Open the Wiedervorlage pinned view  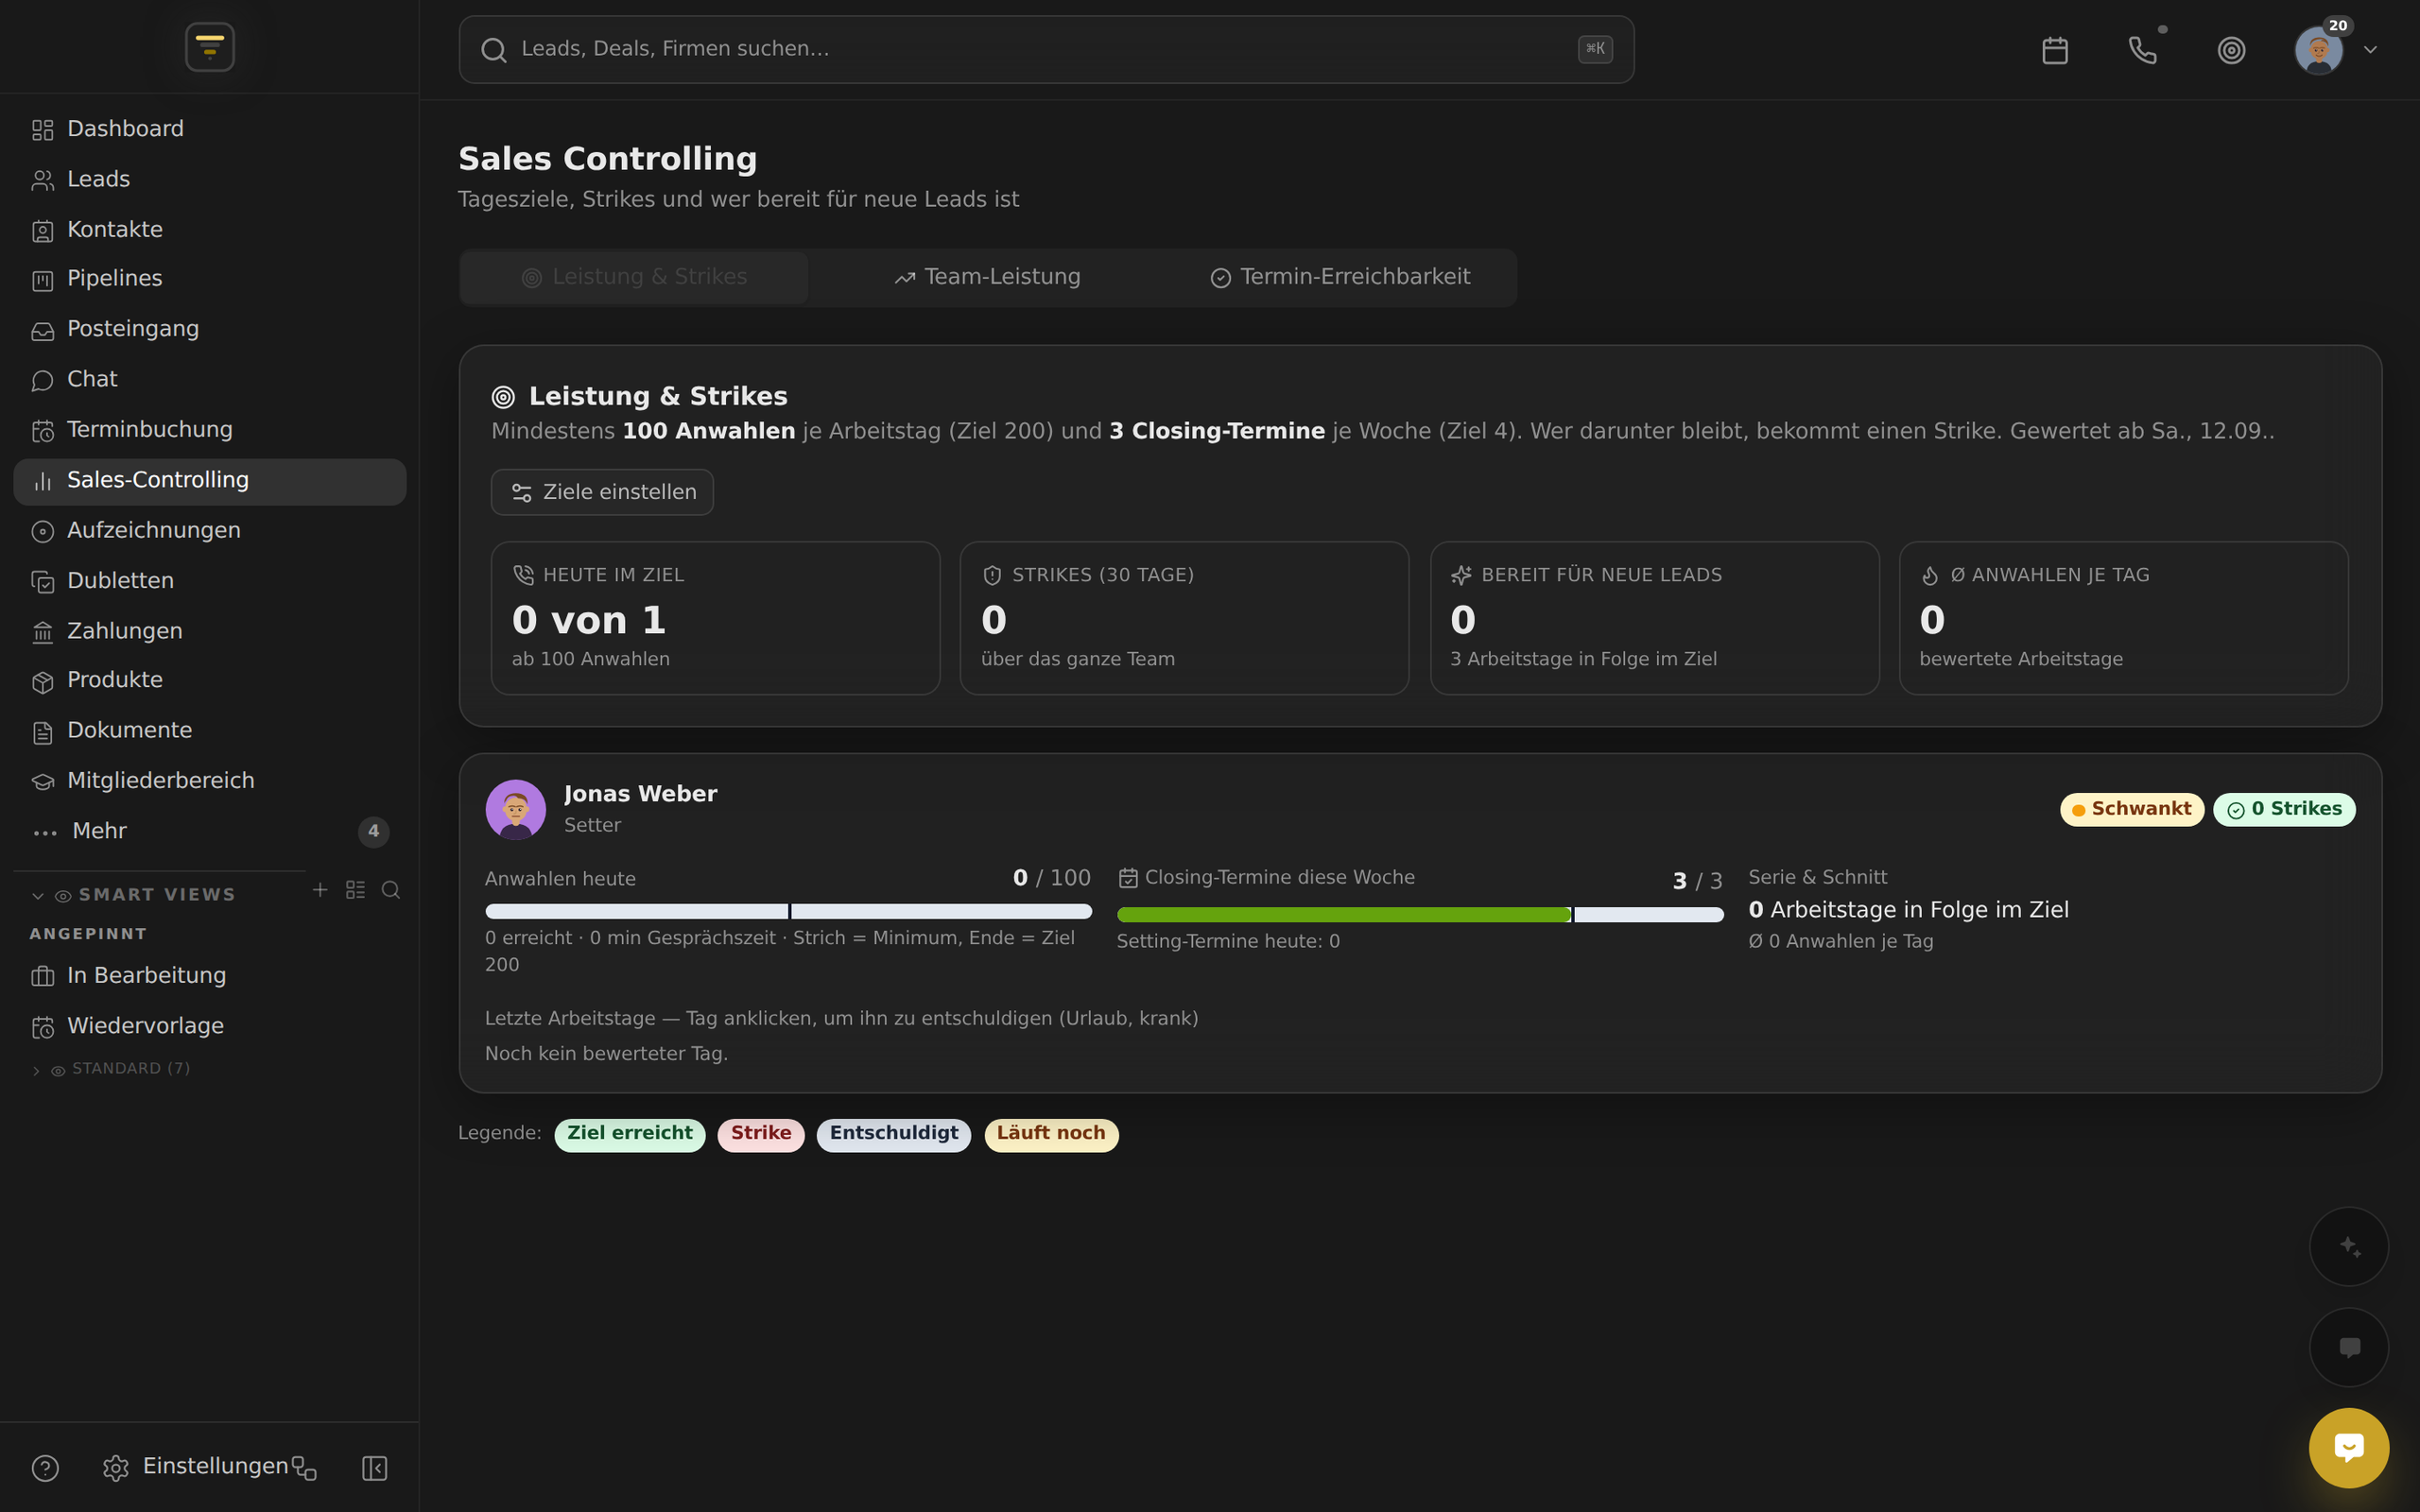210,1026
